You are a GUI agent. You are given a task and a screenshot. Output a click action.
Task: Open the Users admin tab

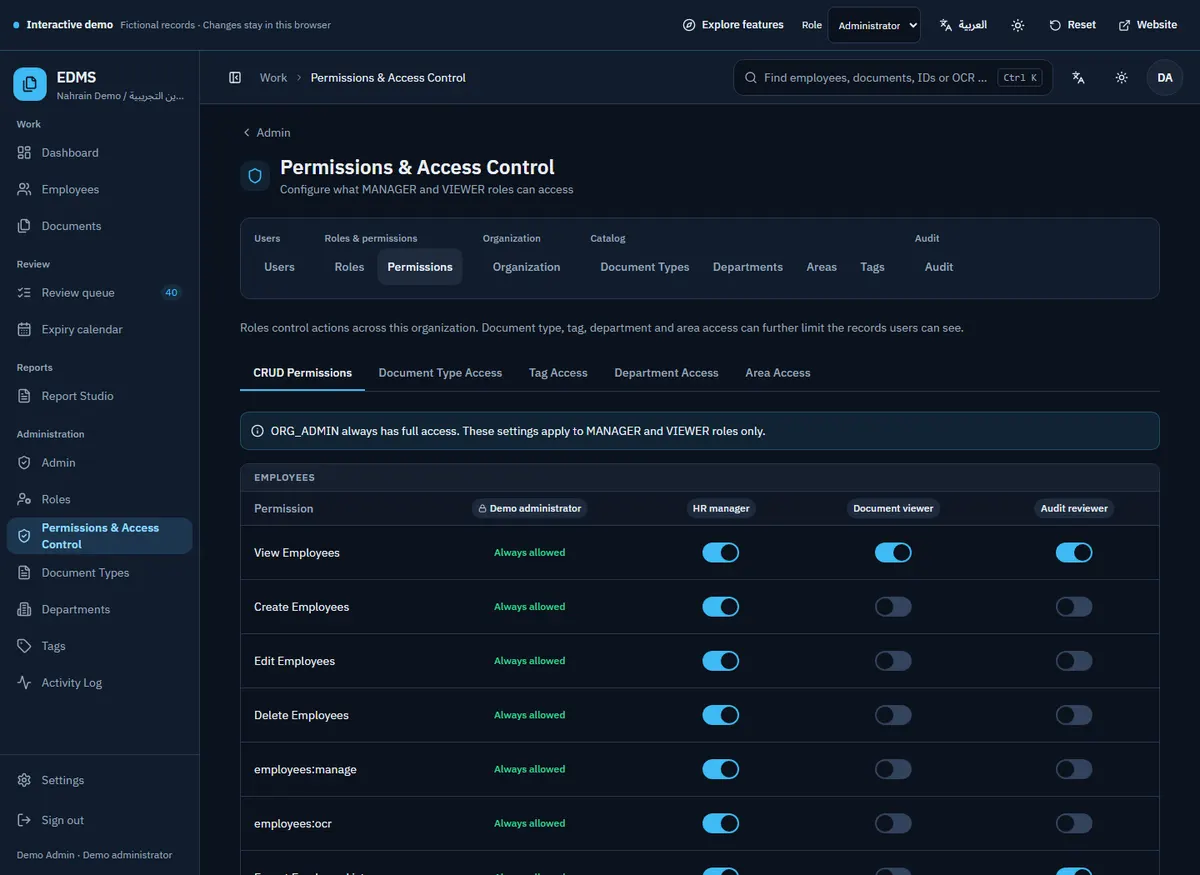tap(279, 267)
